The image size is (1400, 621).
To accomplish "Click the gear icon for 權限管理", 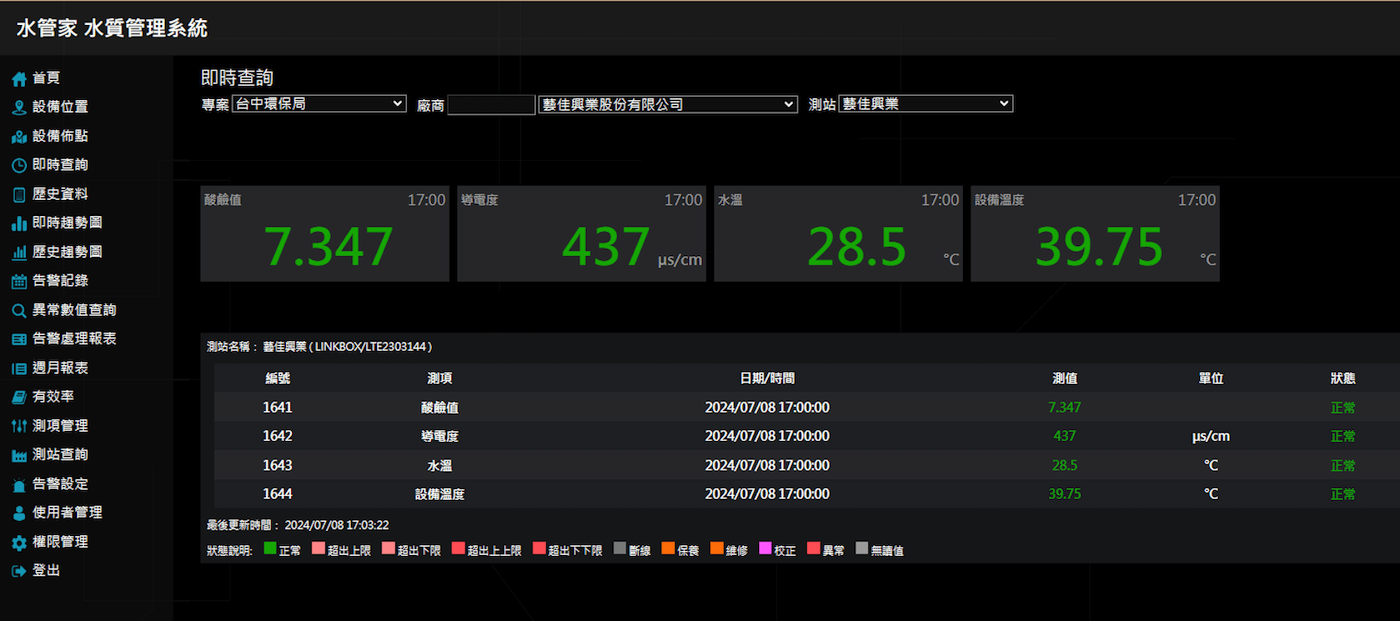I will tap(19, 542).
